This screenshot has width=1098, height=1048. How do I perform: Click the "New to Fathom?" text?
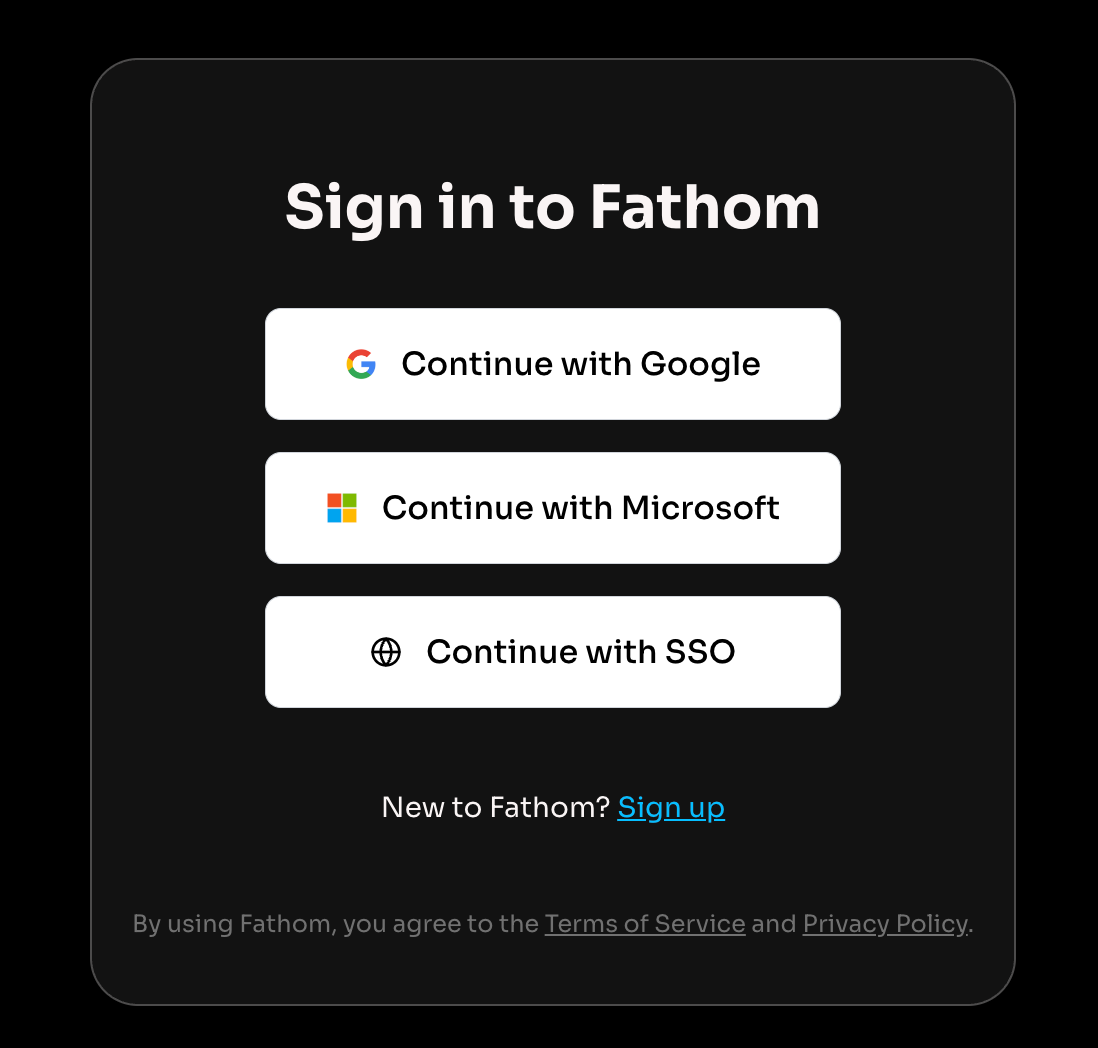[x=495, y=807]
